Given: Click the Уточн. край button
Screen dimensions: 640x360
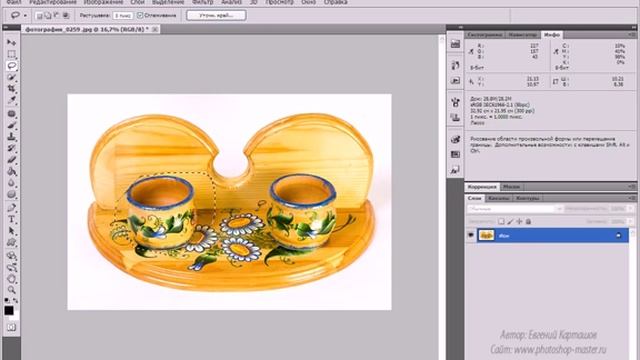Looking at the screenshot, I should [216, 16].
